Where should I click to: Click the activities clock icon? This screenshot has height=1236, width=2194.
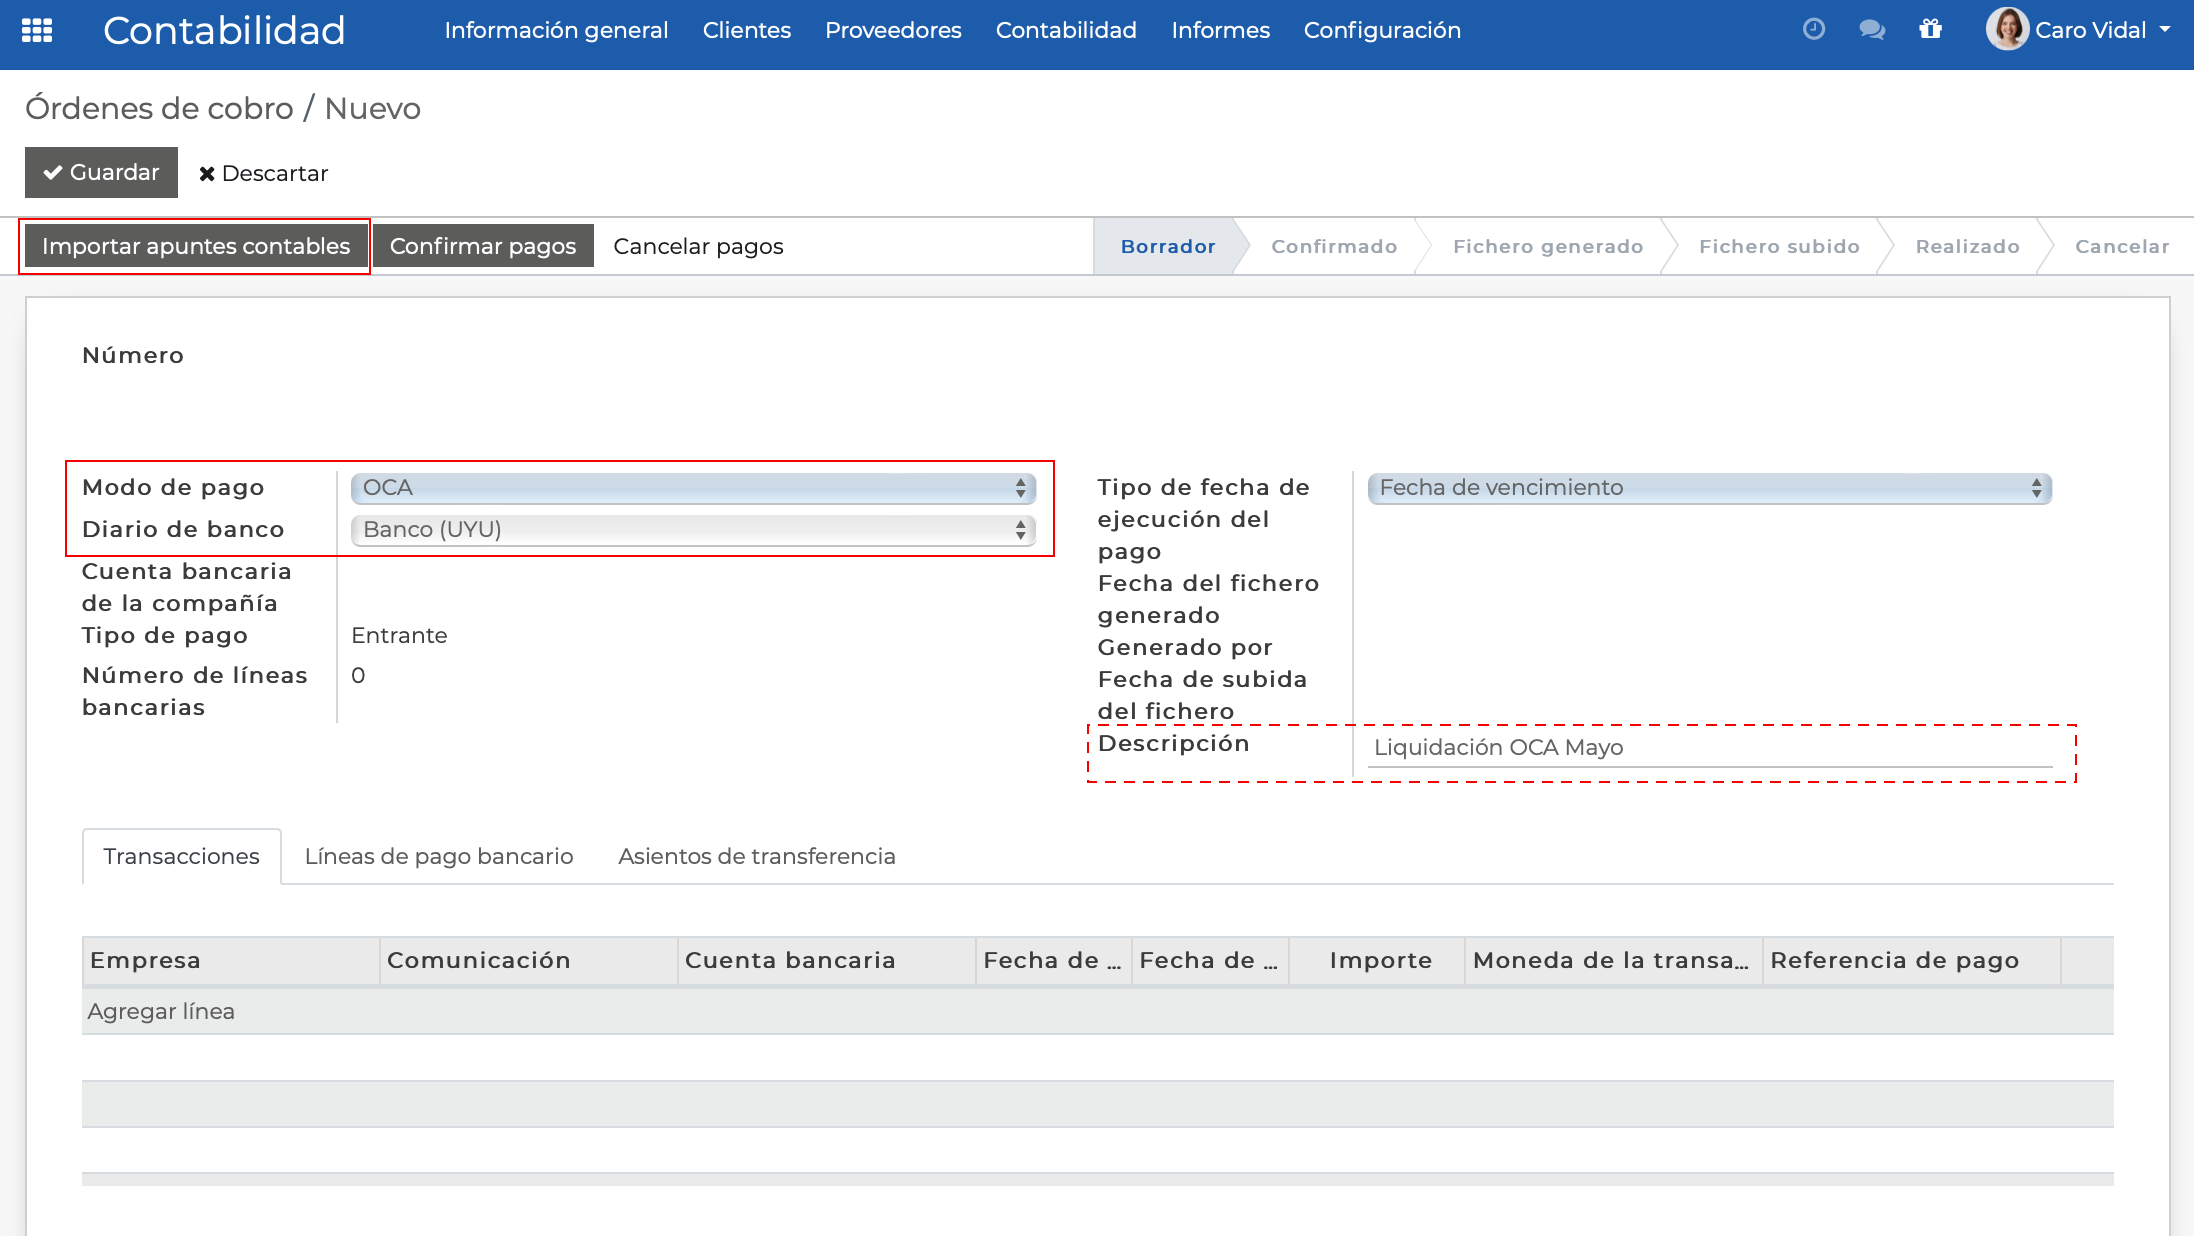click(x=1814, y=30)
